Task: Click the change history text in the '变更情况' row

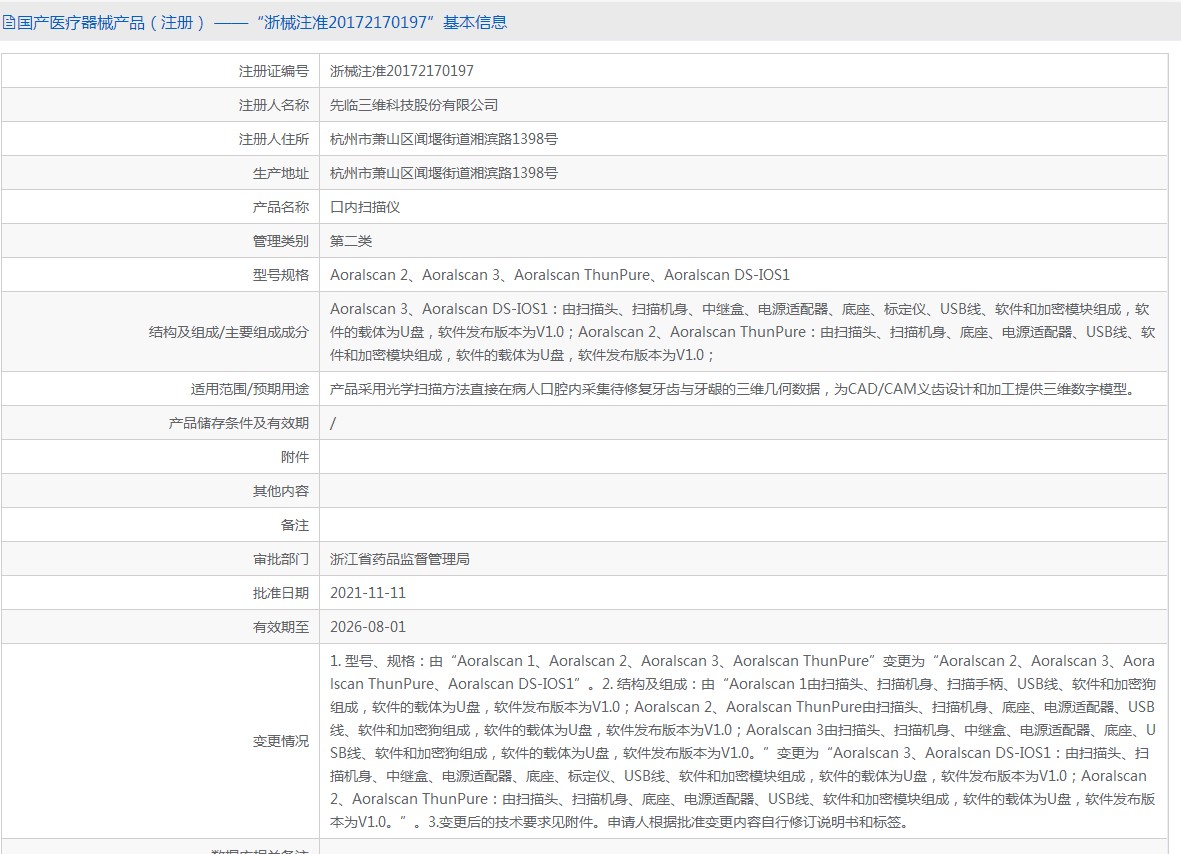Action: coord(743,741)
